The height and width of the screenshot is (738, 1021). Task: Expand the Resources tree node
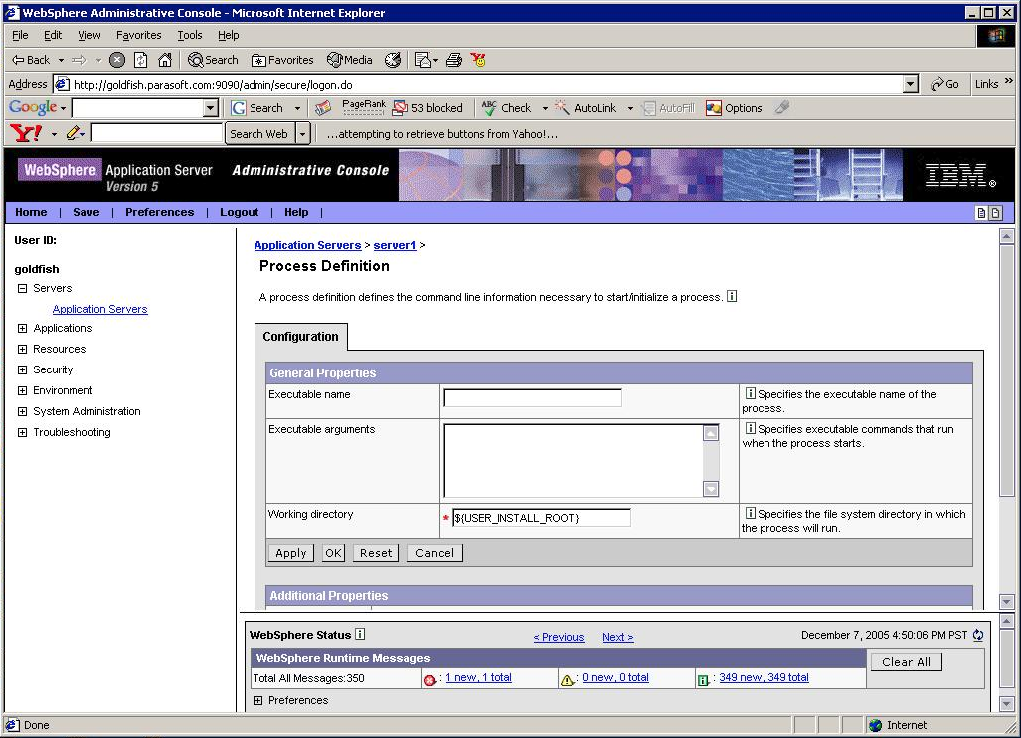(x=22, y=349)
